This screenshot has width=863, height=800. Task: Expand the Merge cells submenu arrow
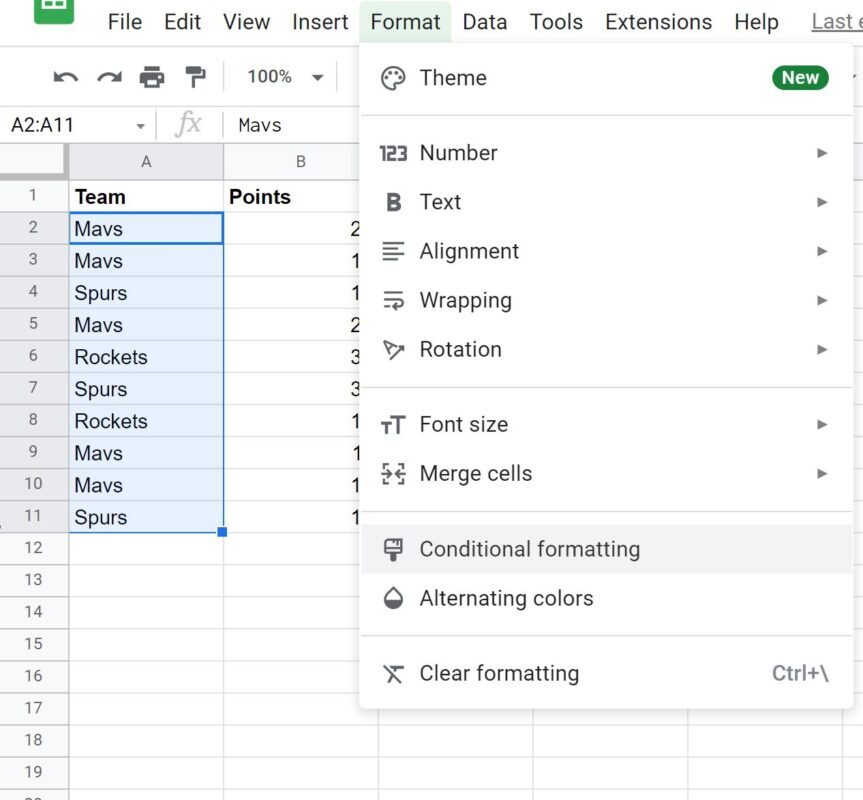click(822, 474)
